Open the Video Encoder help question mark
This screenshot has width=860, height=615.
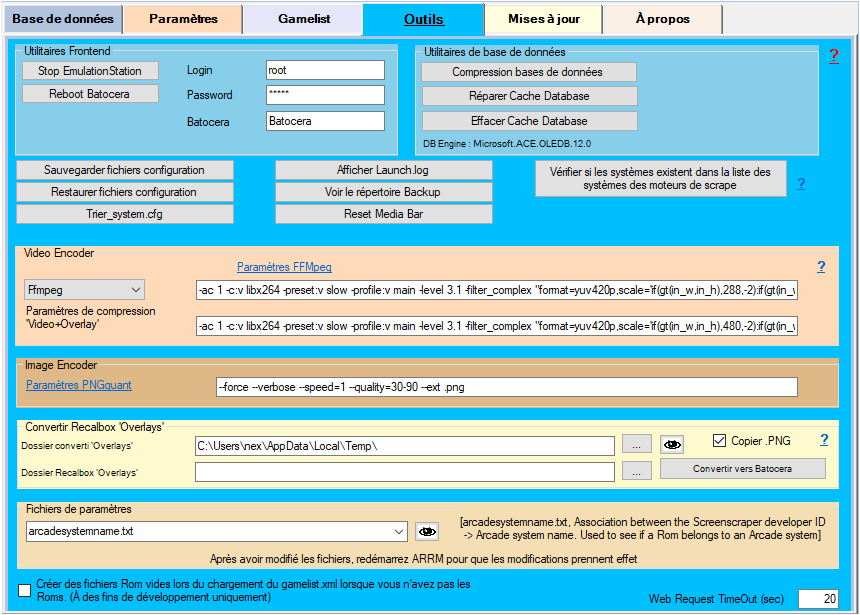[x=821, y=267]
